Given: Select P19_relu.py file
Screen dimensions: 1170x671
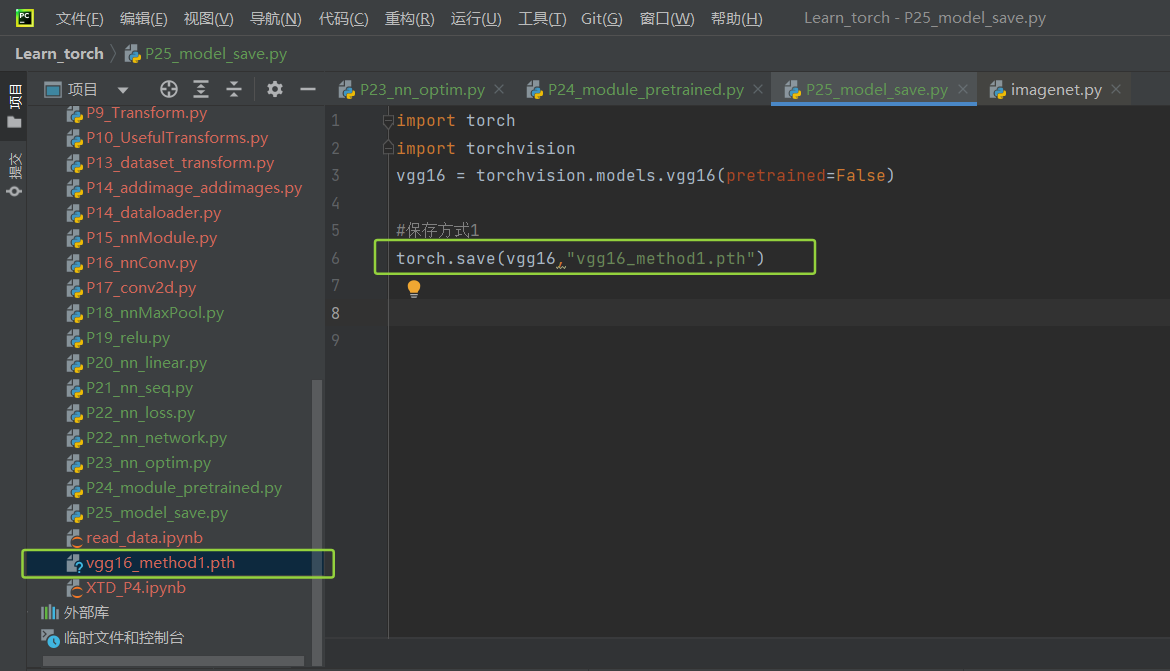Looking at the screenshot, I should [128, 338].
